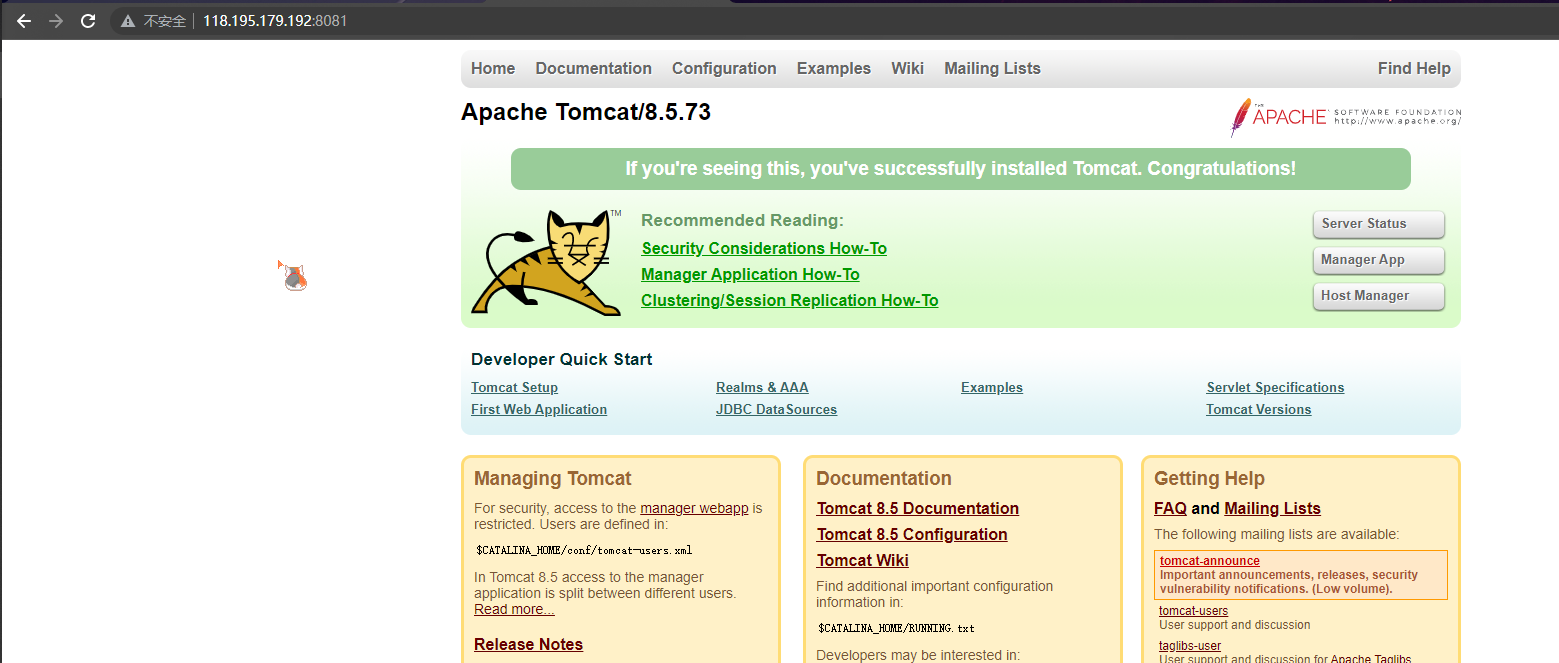Click the Apache Software Foundation feather logo

tap(1346, 117)
